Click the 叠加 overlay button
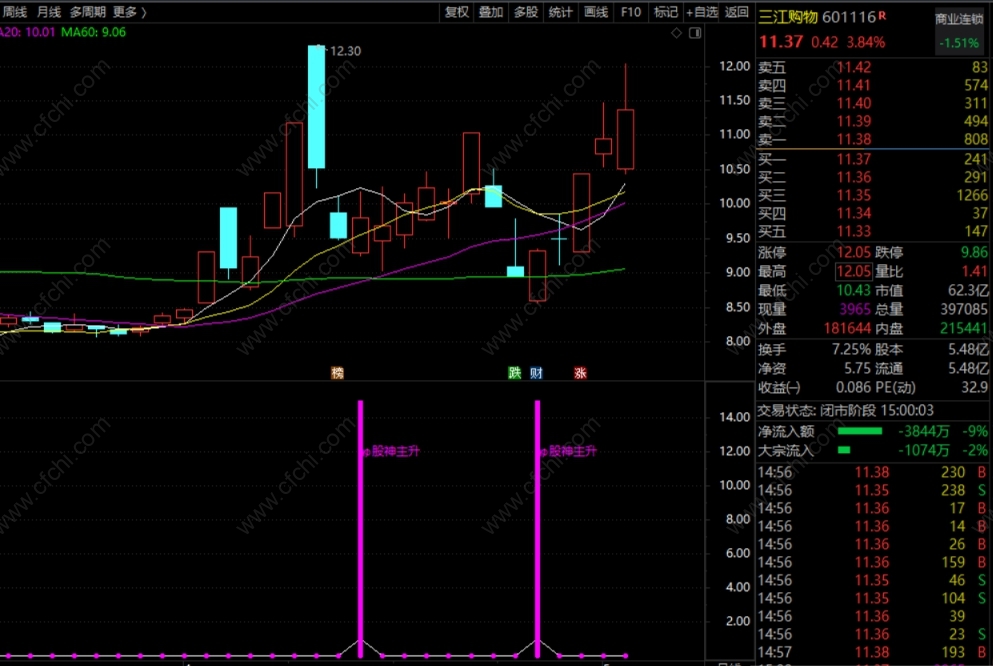This screenshot has height=666, width=993. click(x=491, y=12)
